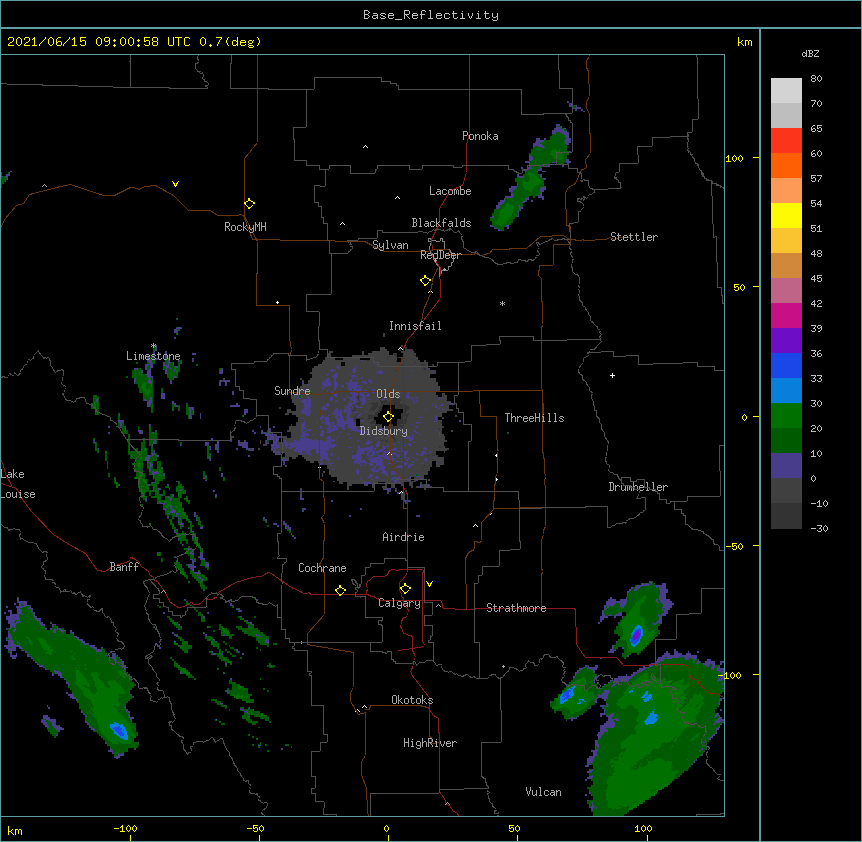
Task: Click the yellow marker south of RedDeer
Action: pyautogui.click(x=425, y=280)
